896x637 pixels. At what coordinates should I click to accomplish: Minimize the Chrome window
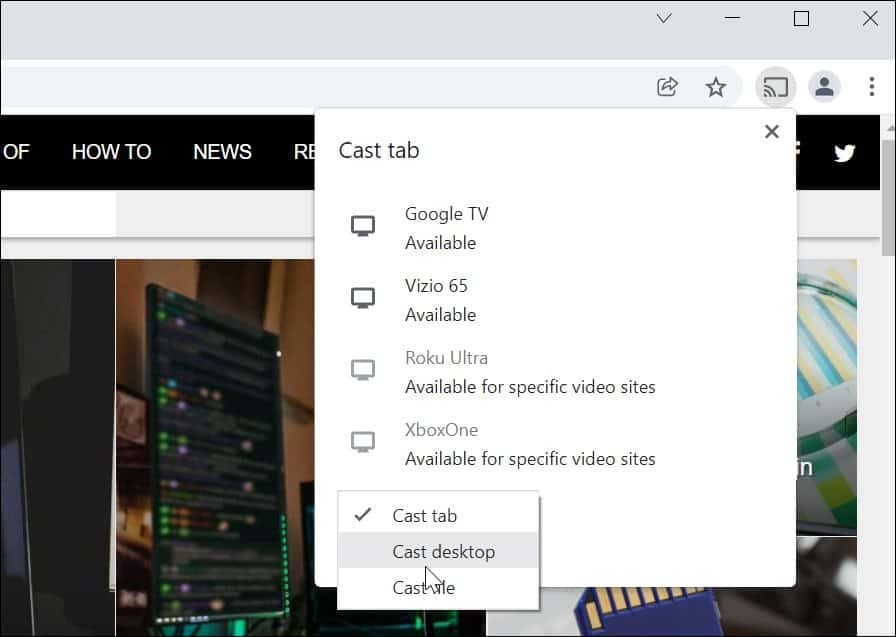[x=733, y=18]
